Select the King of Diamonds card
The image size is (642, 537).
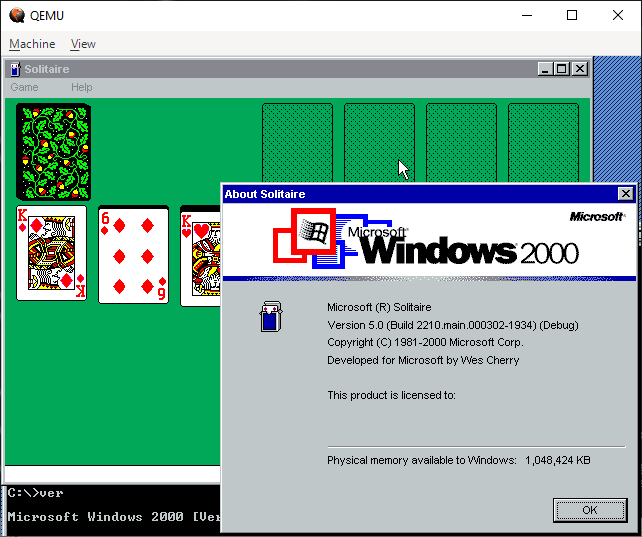pyautogui.click(x=51, y=253)
